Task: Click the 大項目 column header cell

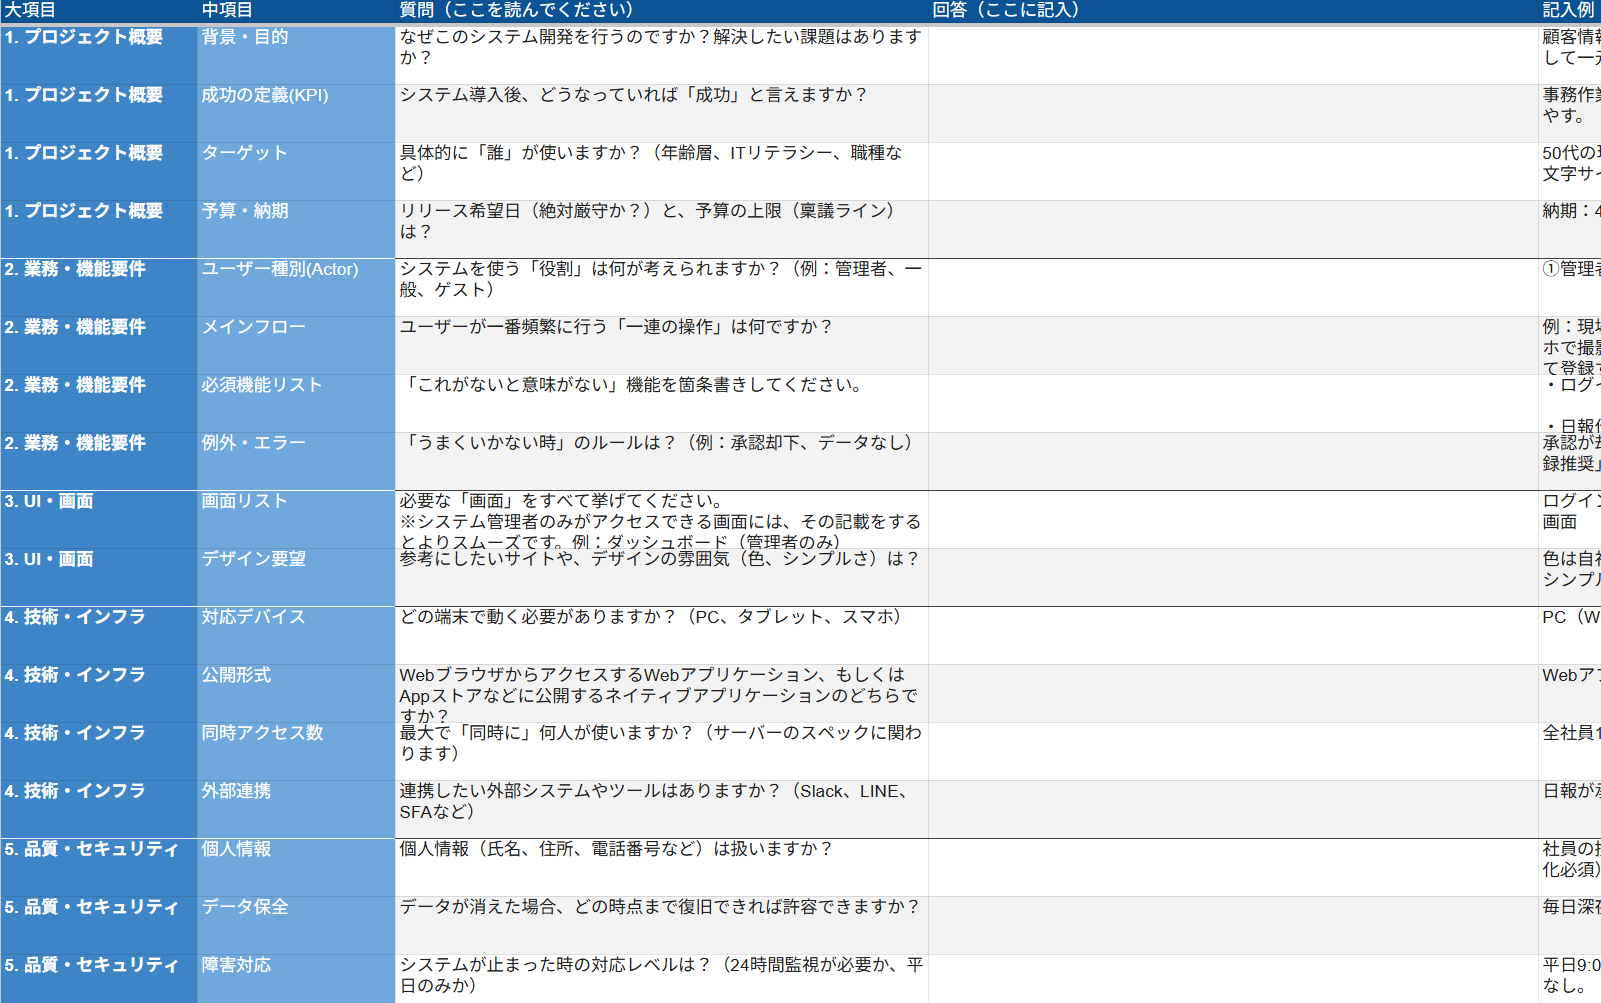Action: 98,10
